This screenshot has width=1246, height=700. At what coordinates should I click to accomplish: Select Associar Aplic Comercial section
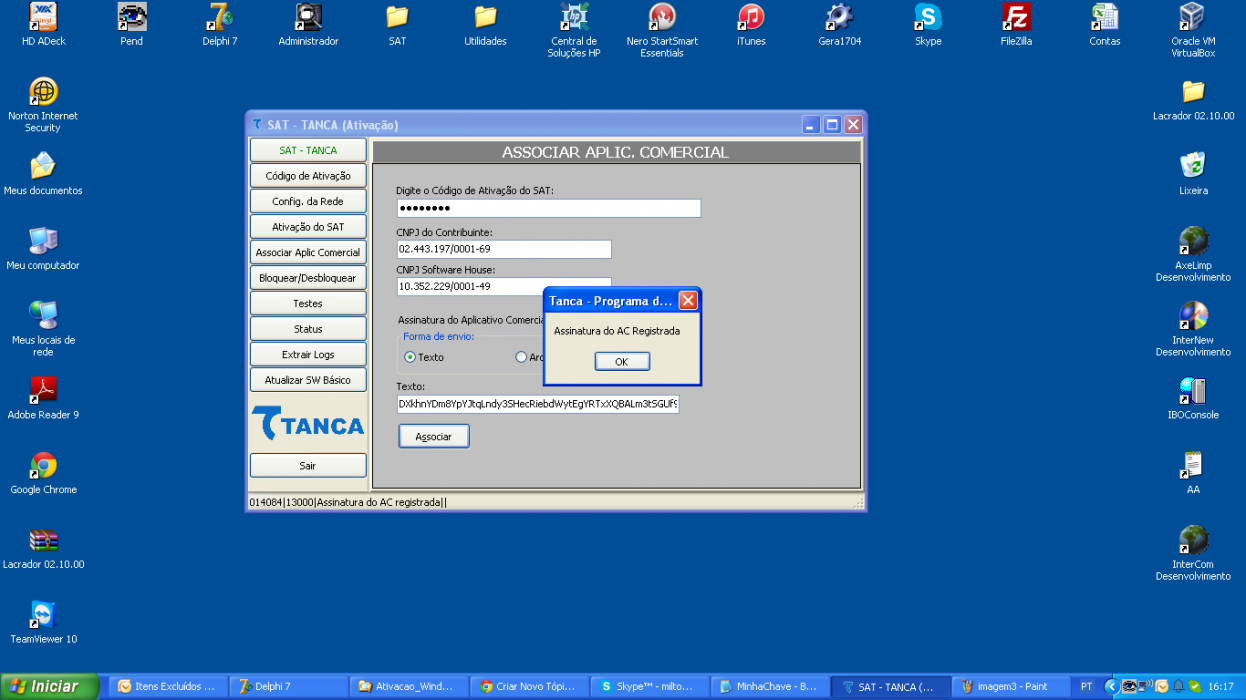point(308,252)
